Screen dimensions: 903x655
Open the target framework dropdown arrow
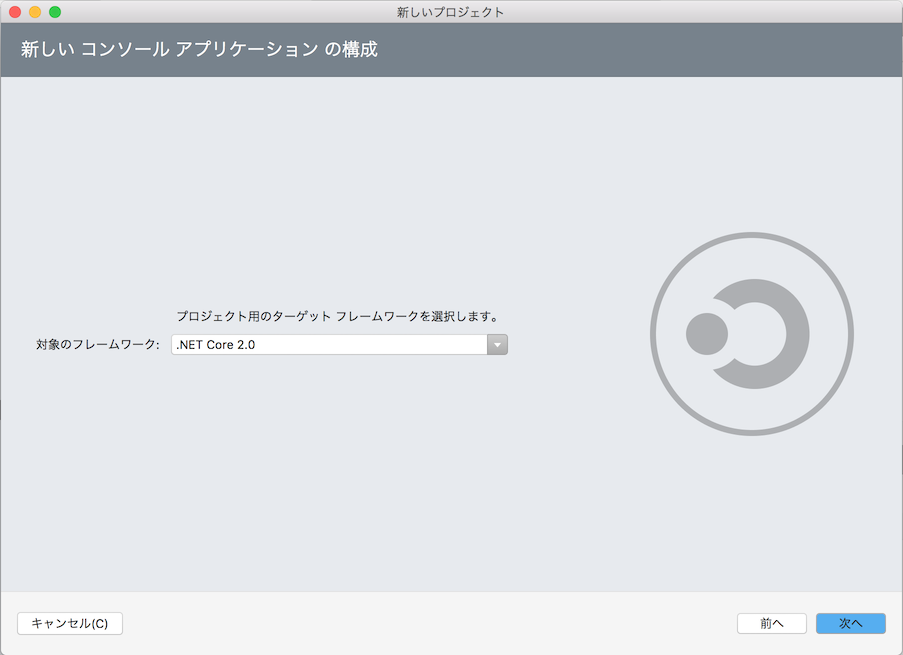[497, 344]
